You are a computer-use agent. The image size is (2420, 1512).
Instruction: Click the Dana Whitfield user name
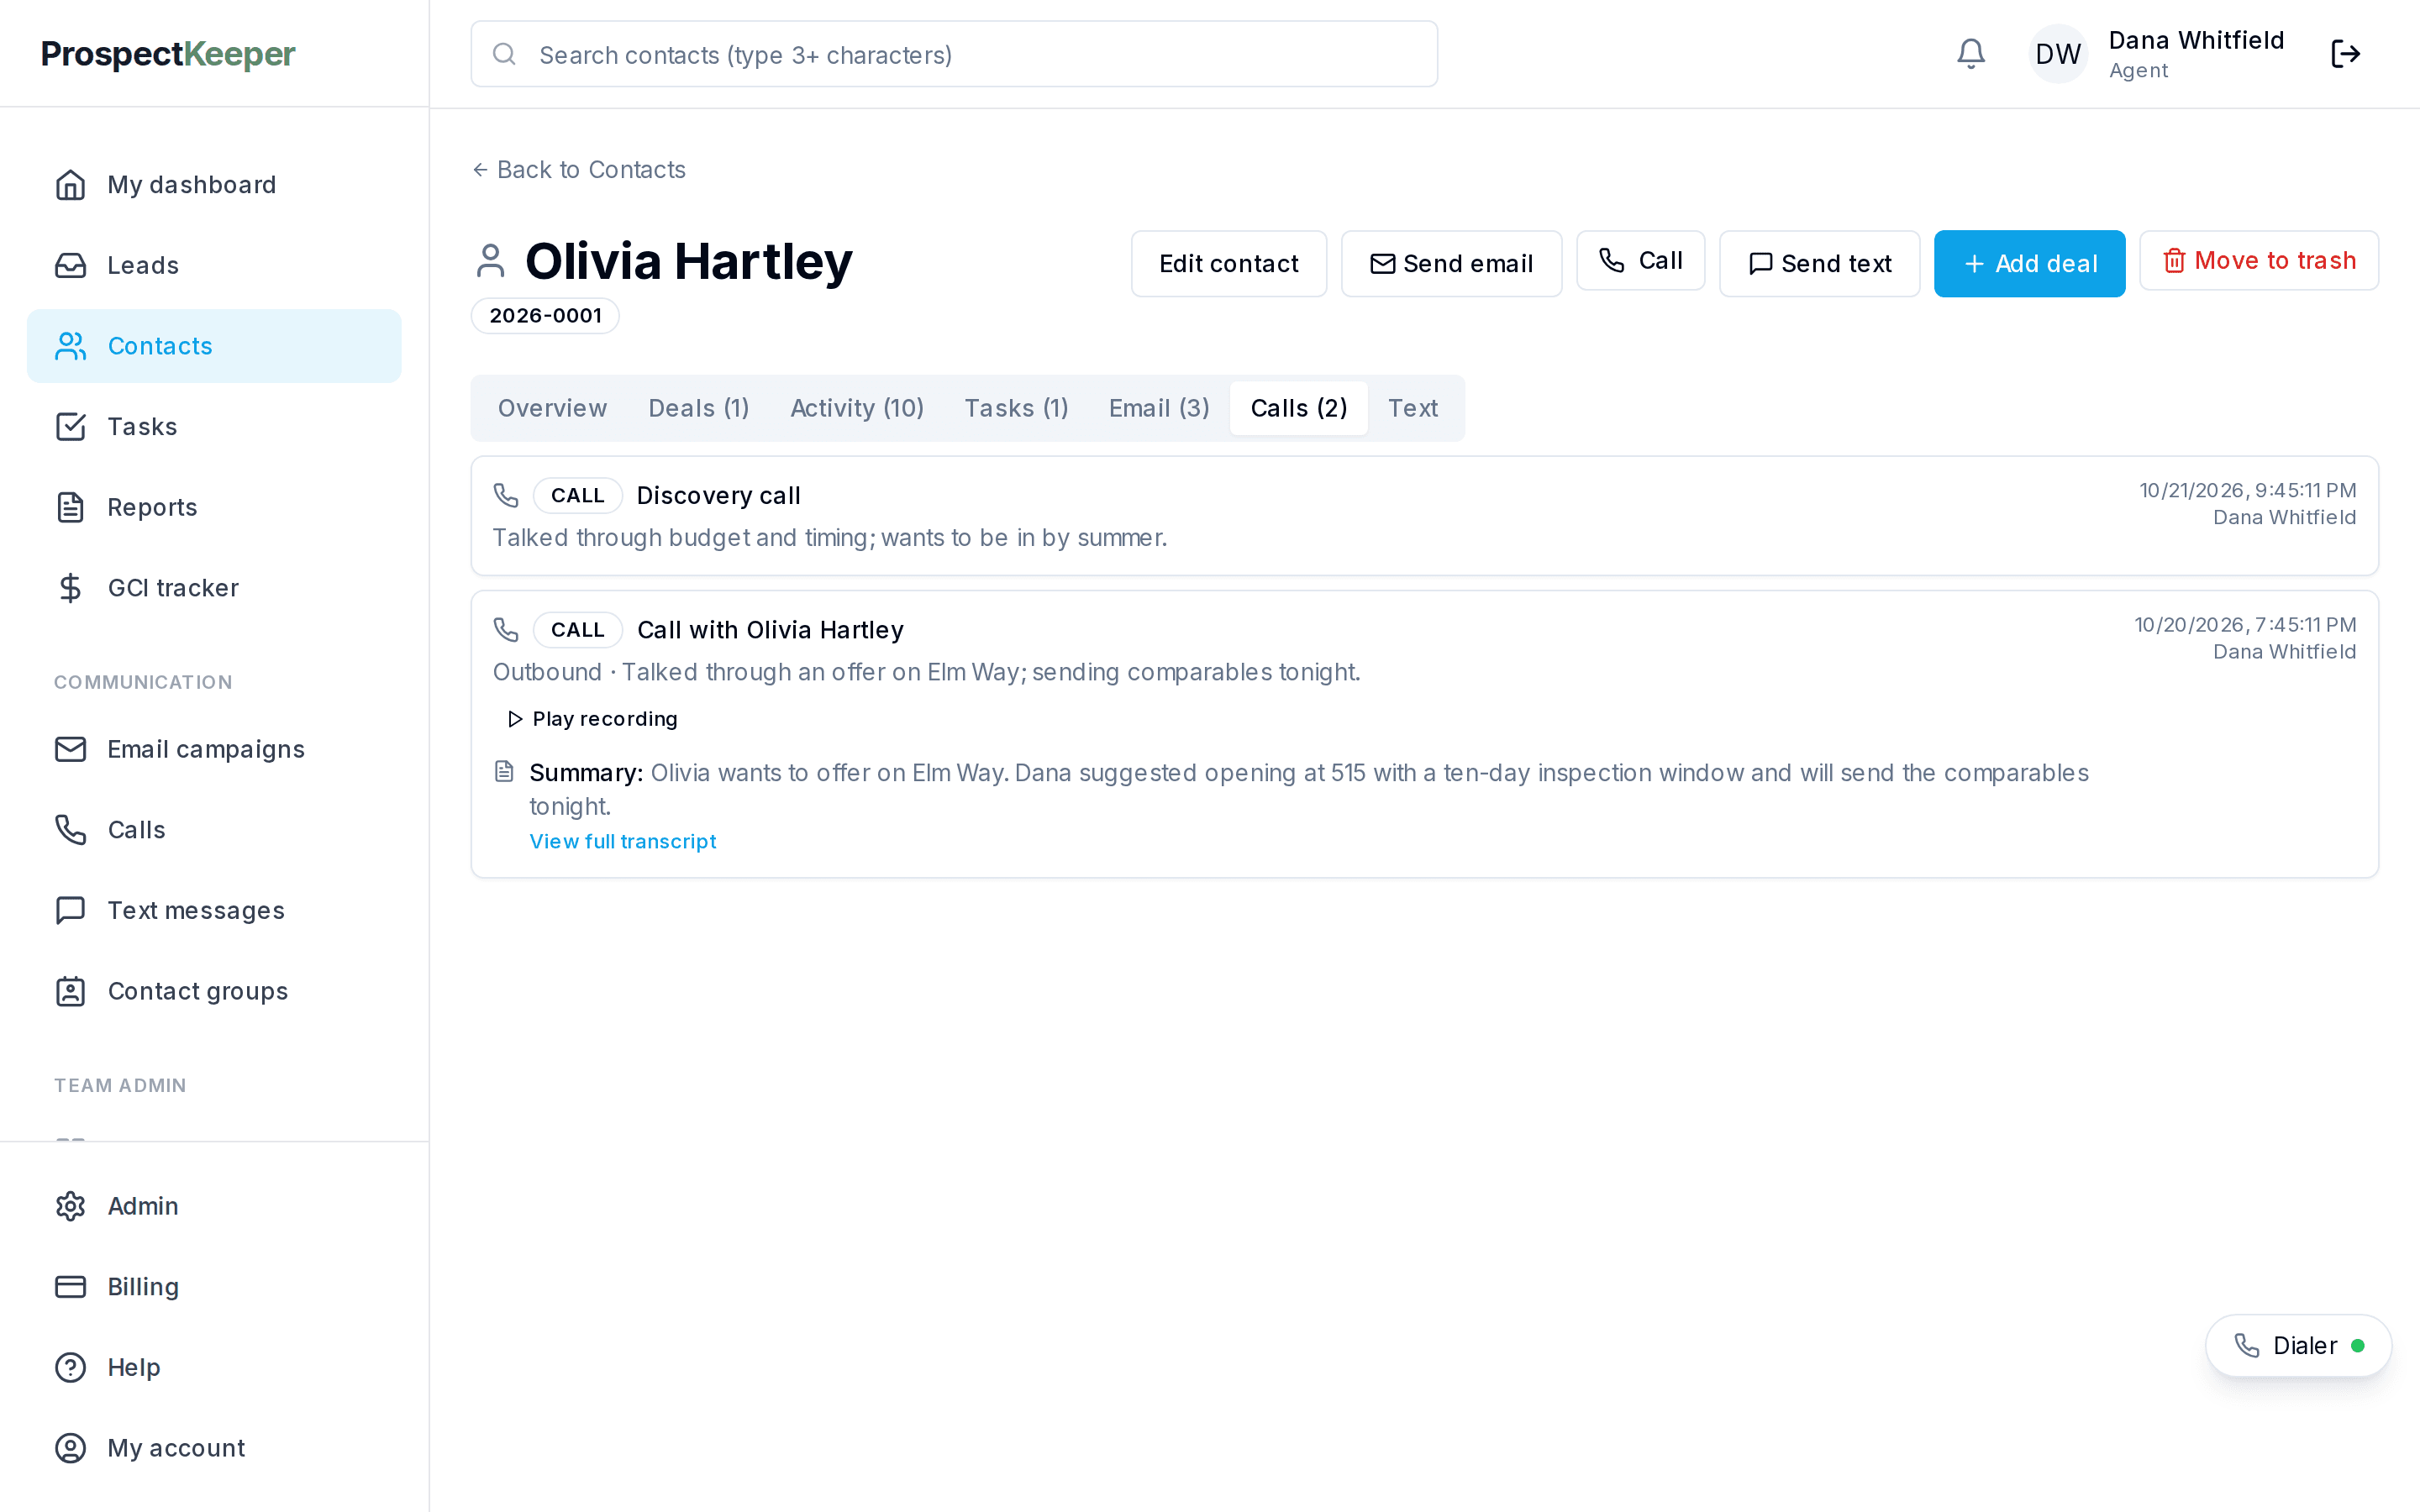(x=2196, y=40)
